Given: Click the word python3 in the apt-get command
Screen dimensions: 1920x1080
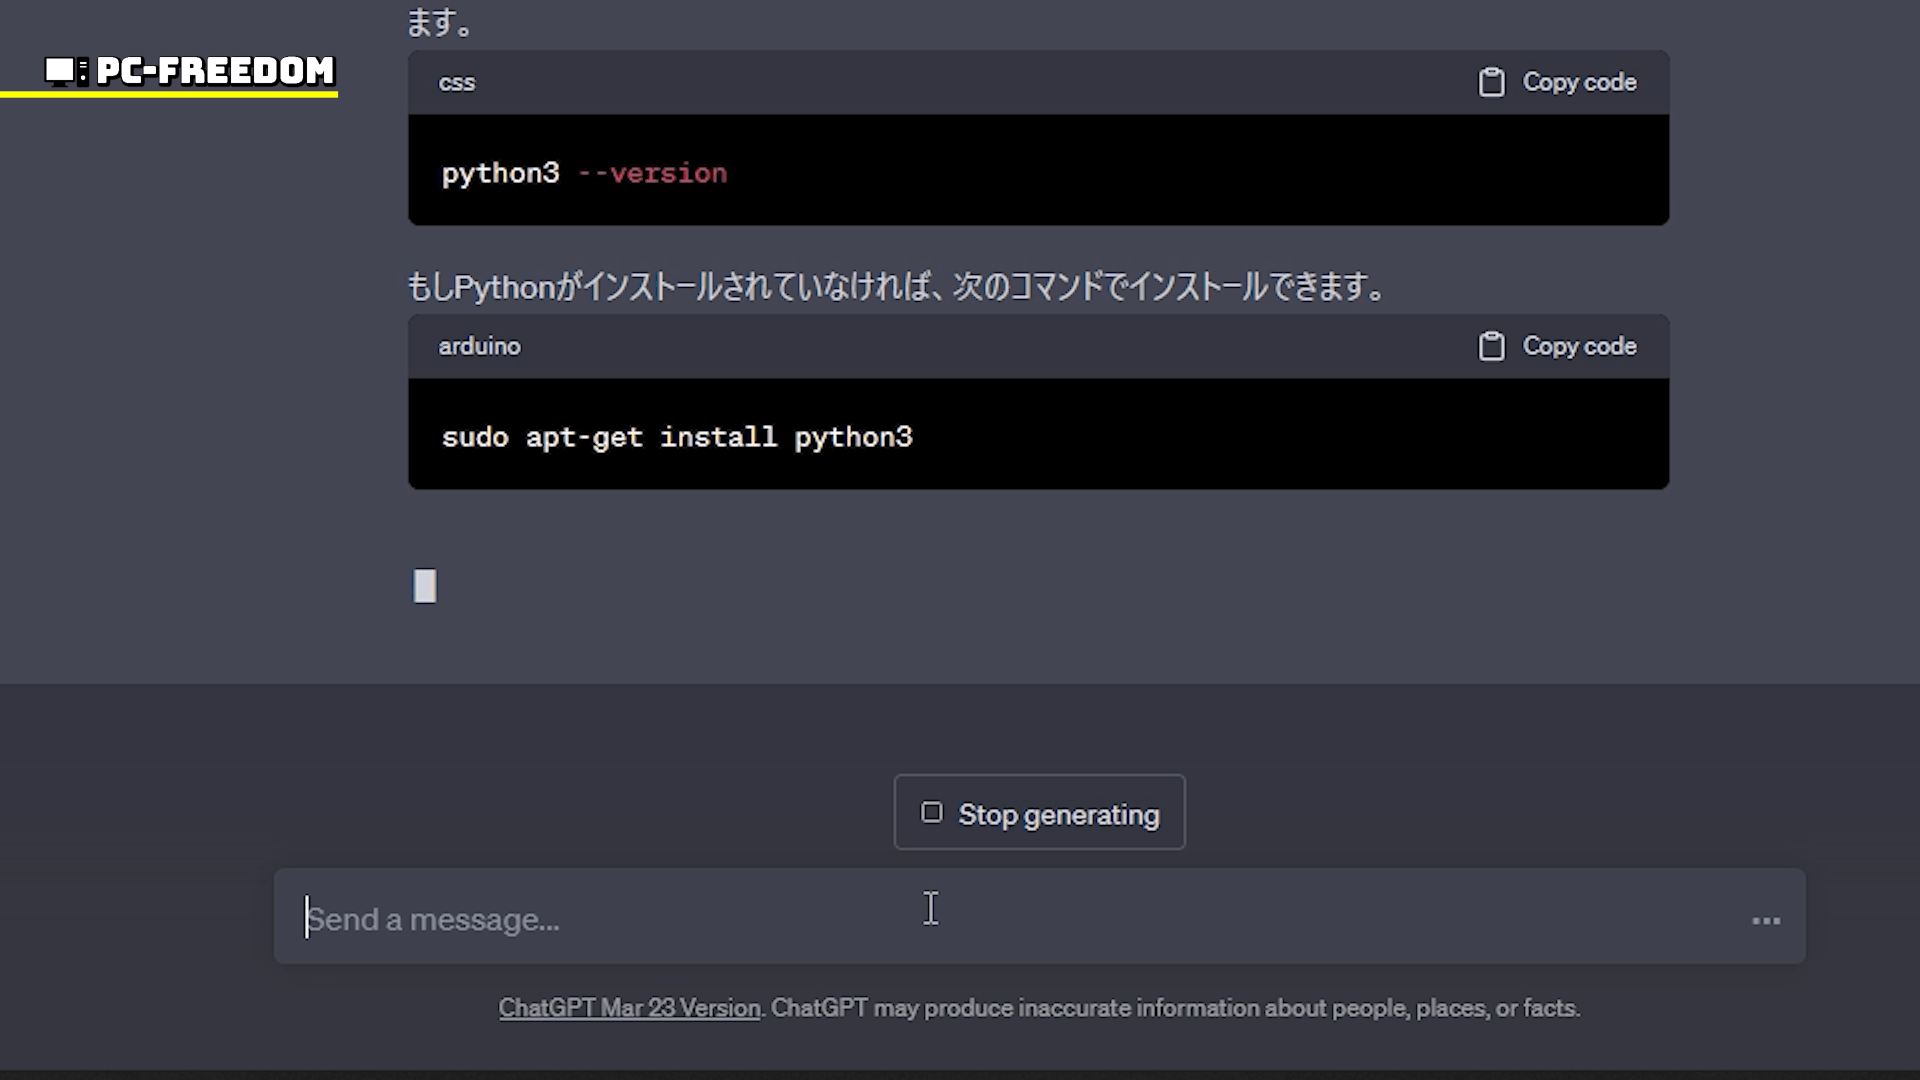Looking at the screenshot, I should click(x=853, y=437).
